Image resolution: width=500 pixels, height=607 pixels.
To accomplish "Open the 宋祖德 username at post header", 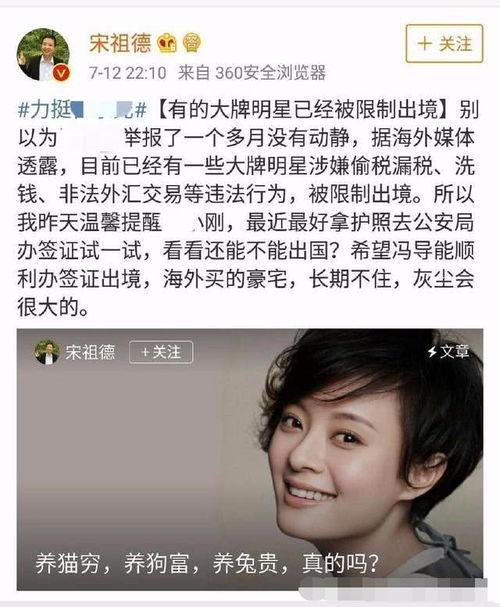I will click(x=120, y=43).
